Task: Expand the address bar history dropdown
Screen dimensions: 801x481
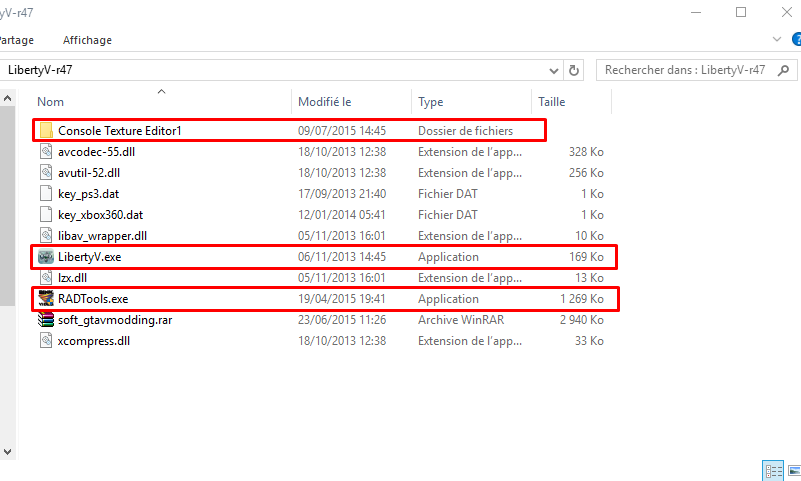Action: coord(553,70)
